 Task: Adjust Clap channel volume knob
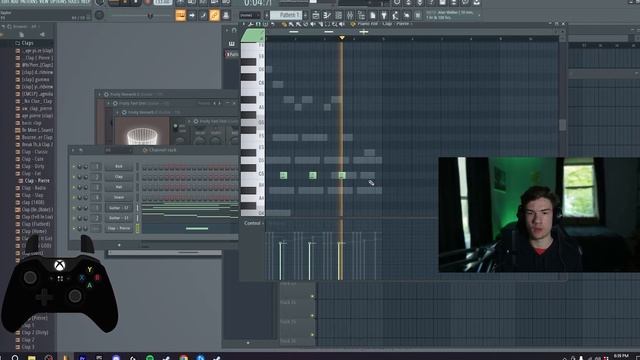click(86, 177)
